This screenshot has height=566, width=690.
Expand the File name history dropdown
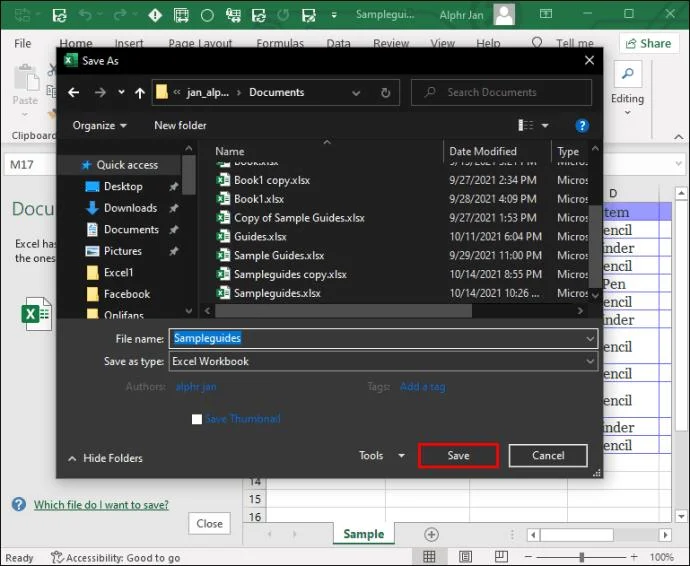pos(590,338)
